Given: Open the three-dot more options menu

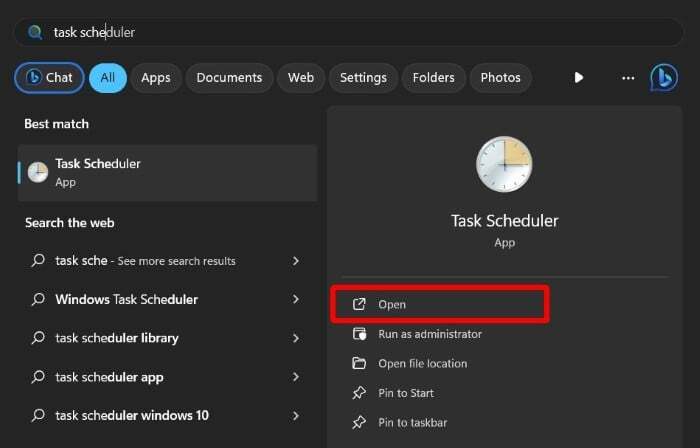Looking at the screenshot, I should (x=628, y=78).
